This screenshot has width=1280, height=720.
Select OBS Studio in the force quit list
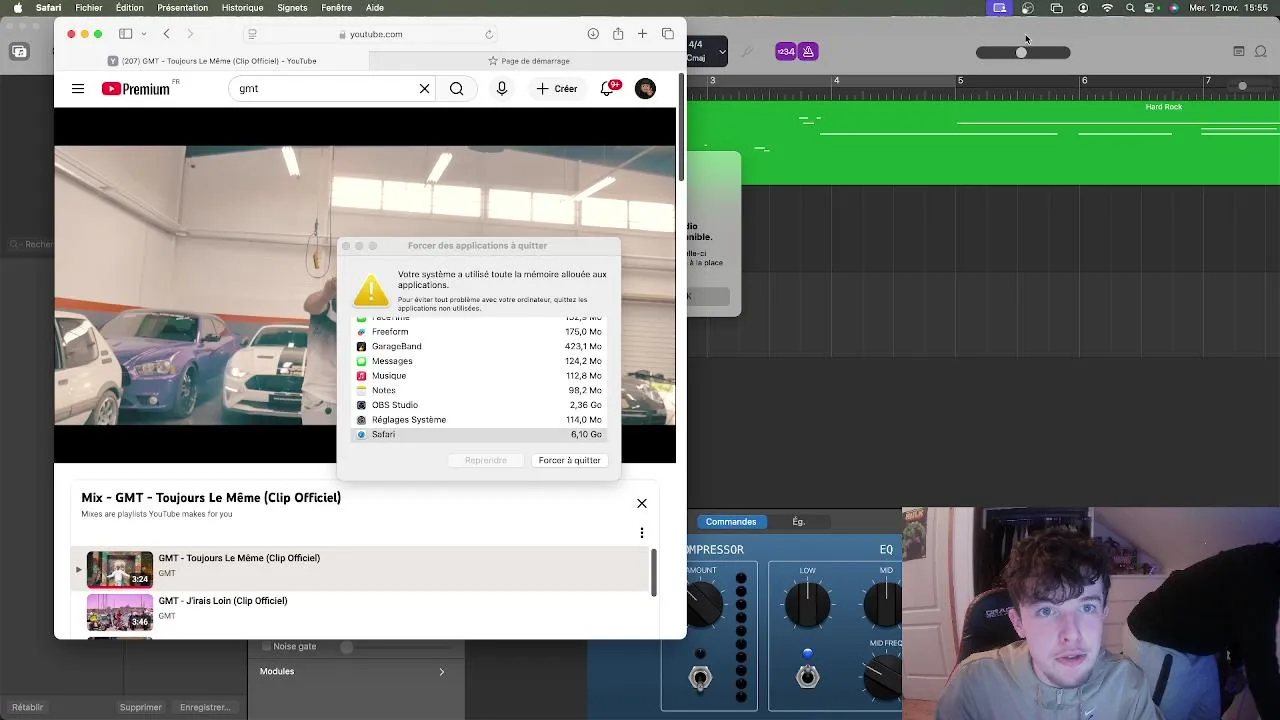(x=479, y=405)
